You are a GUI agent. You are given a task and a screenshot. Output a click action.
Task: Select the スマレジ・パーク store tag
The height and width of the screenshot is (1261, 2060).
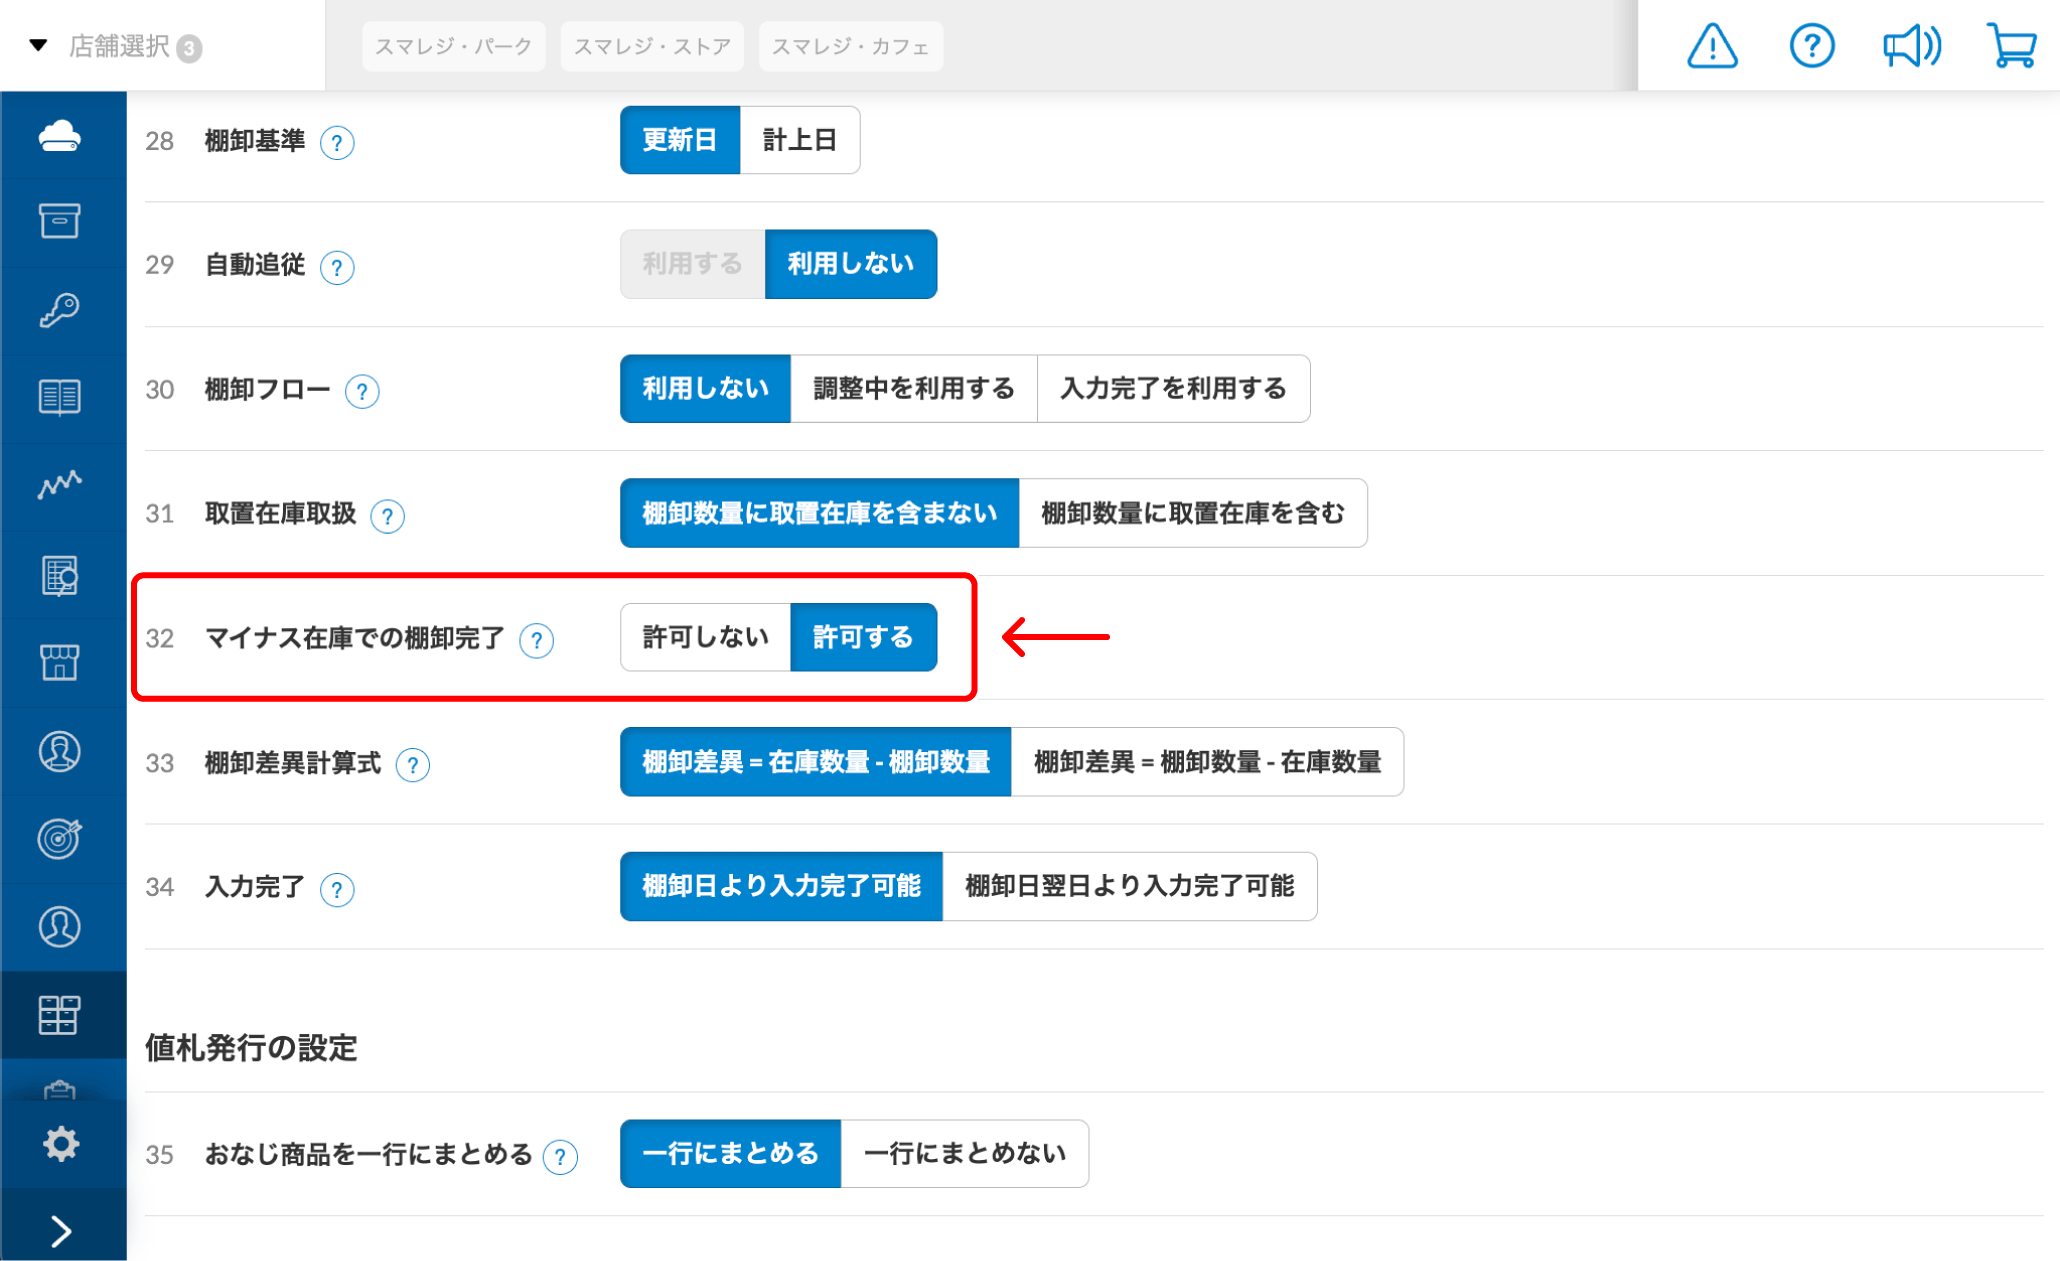tap(453, 46)
